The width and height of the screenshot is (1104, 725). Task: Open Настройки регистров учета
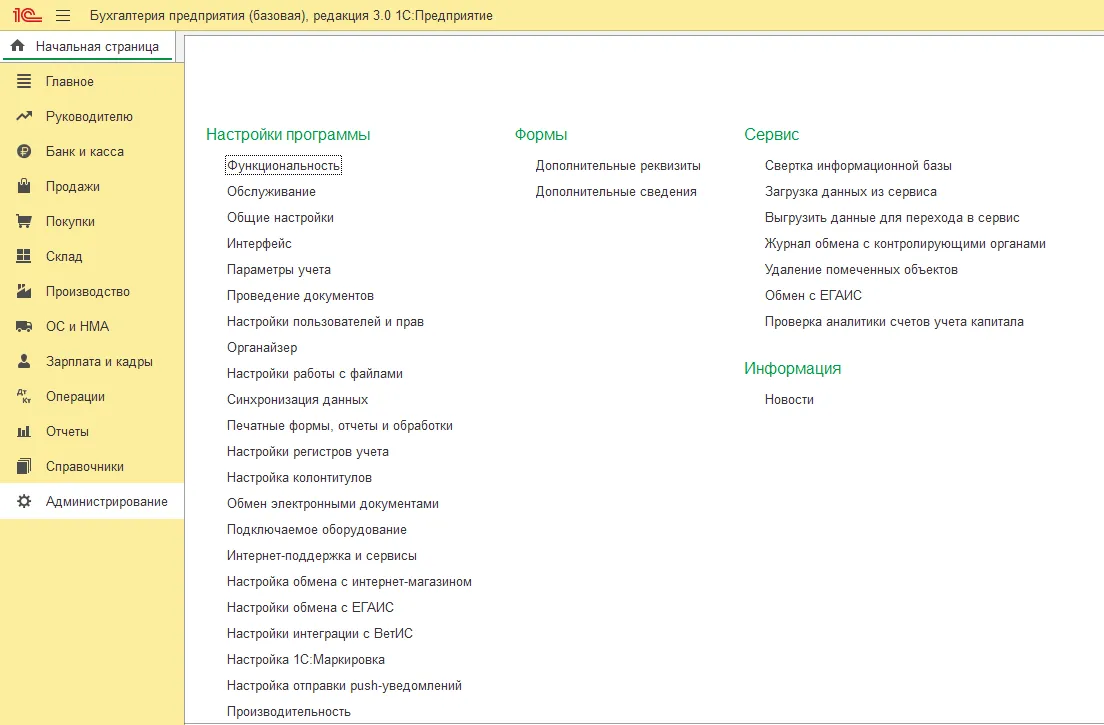pos(308,452)
